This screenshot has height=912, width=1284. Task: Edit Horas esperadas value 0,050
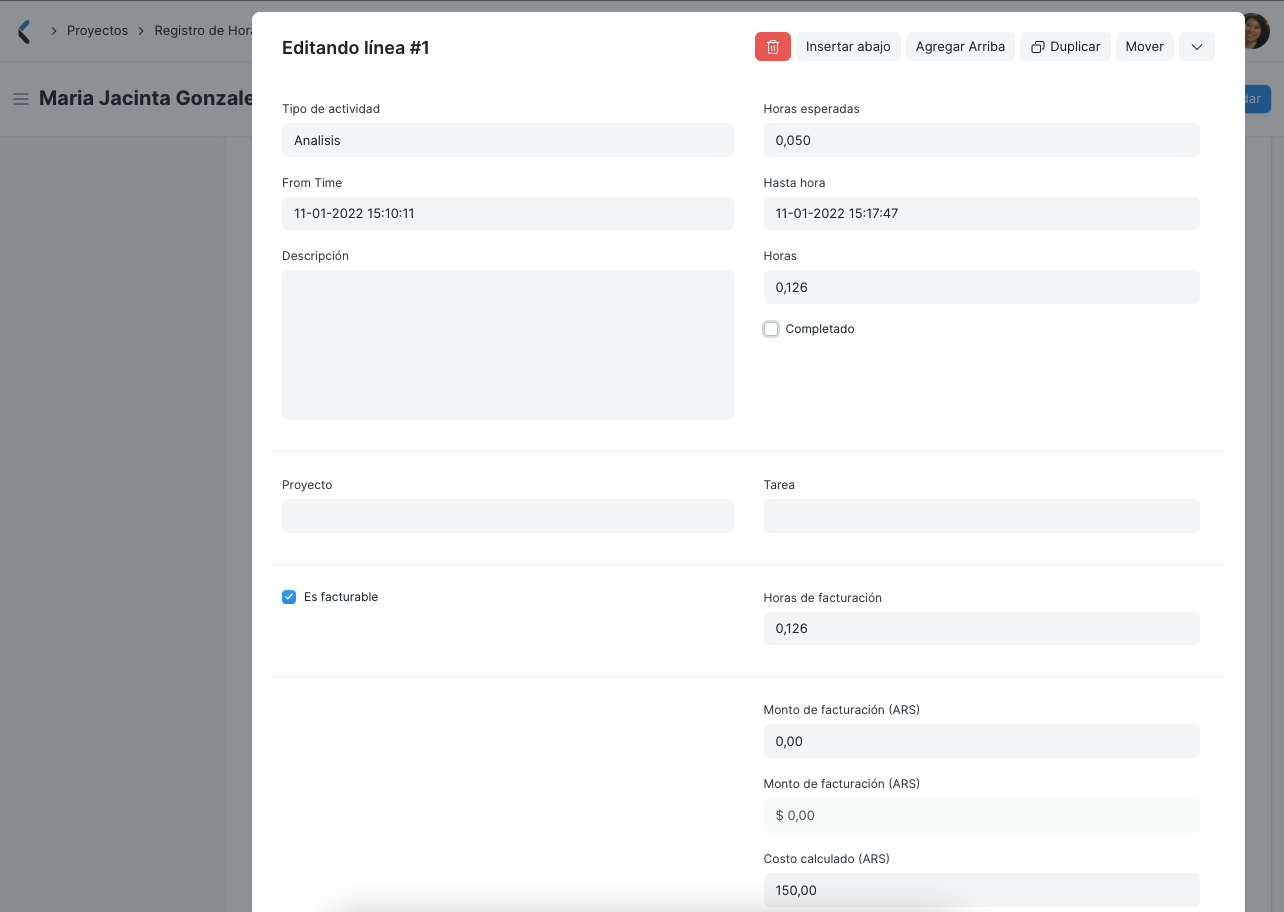click(982, 140)
